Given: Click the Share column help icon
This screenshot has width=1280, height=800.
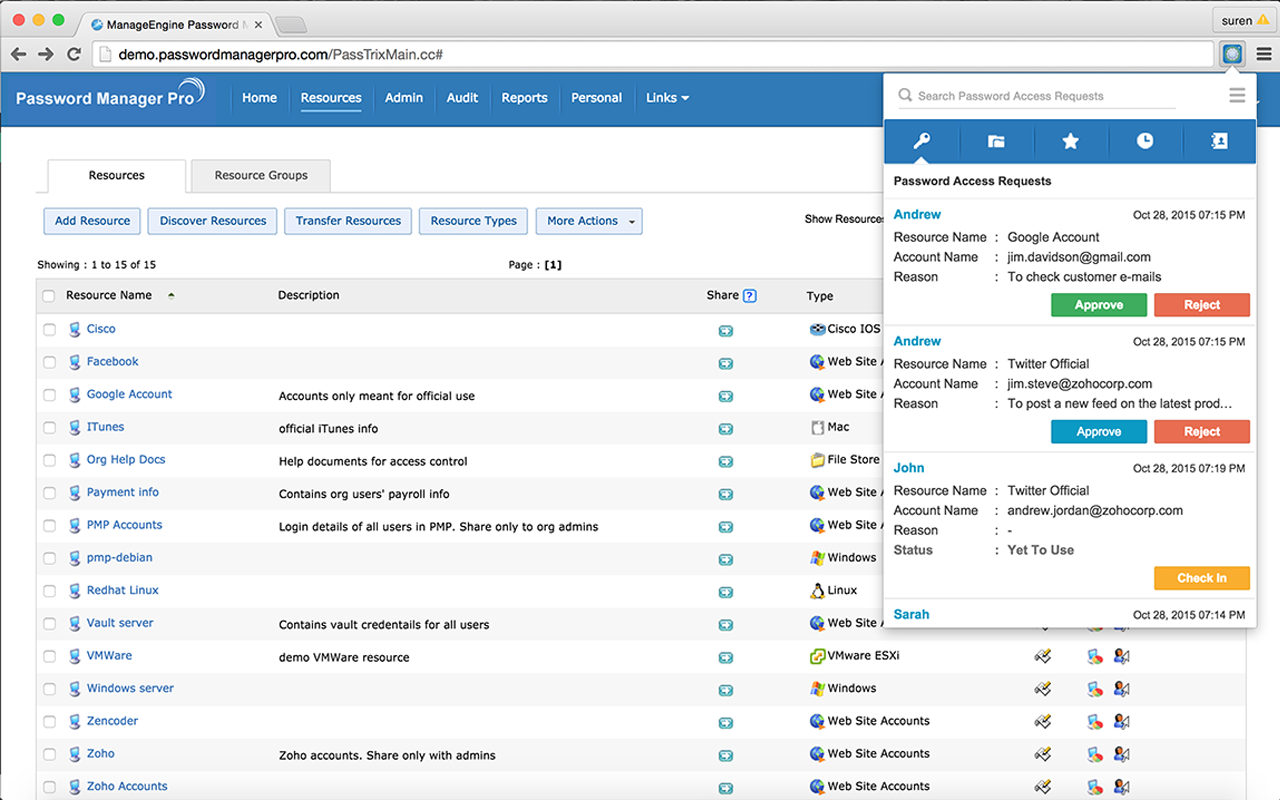Looking at the screenshot, I should 750,296.
